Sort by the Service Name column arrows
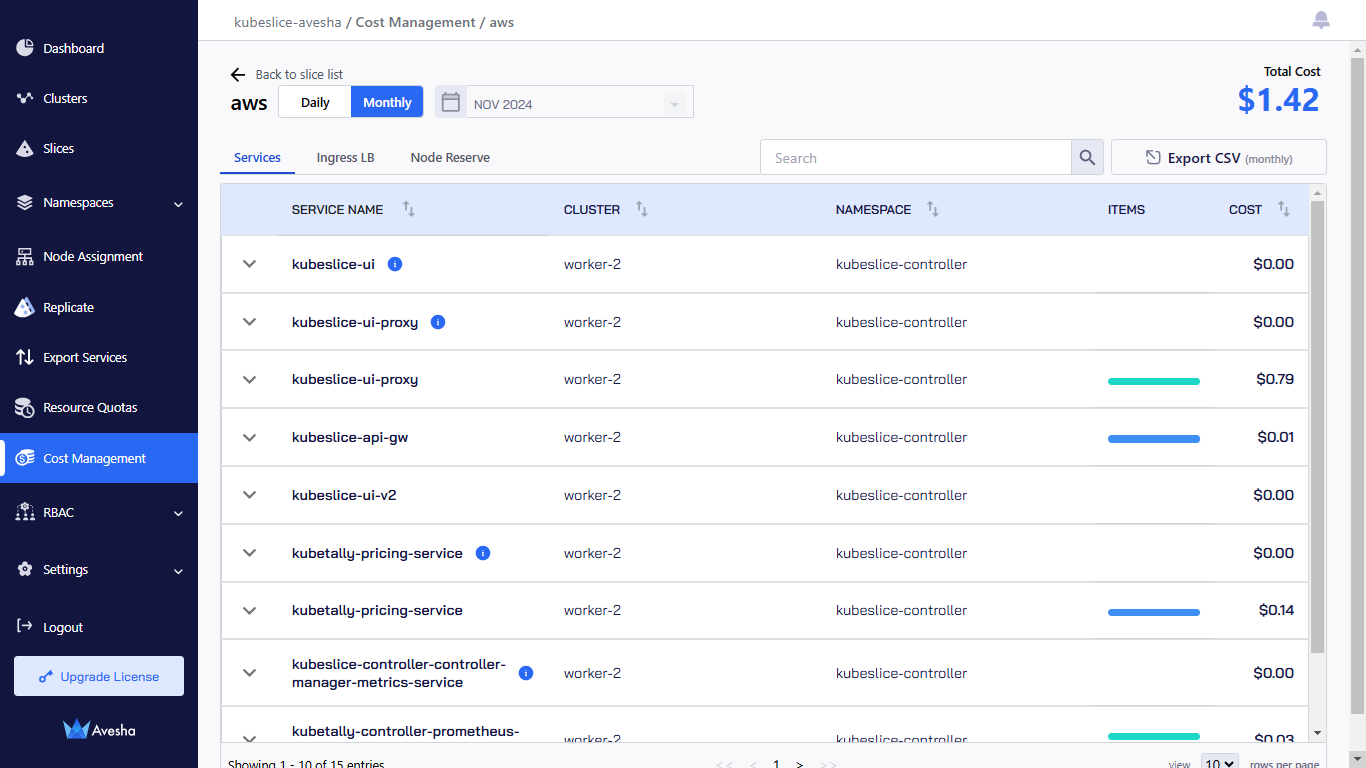This screenshot has width=1366, height=768. 409,209
